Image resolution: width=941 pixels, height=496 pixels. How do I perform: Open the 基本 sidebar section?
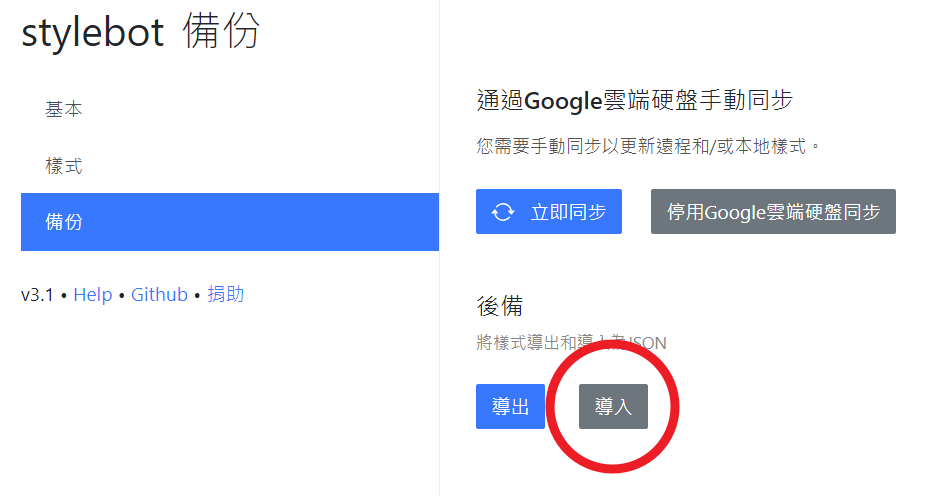pos(64,110)
